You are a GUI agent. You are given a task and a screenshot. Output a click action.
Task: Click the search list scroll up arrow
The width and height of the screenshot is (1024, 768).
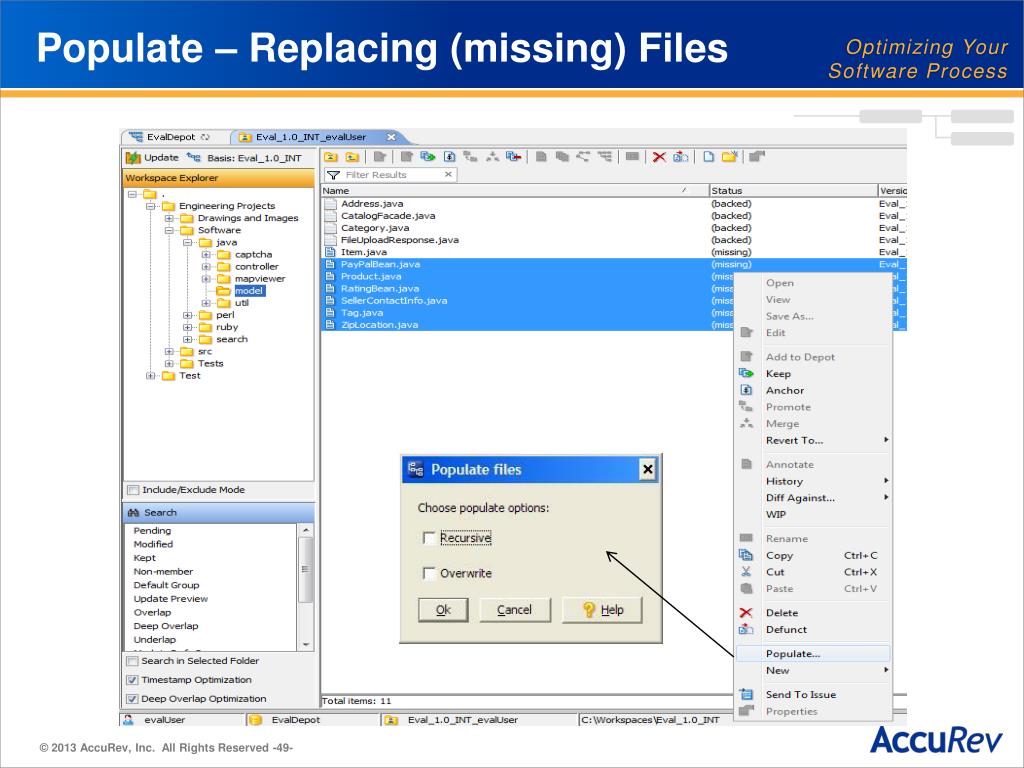click(x=306, y=530)
